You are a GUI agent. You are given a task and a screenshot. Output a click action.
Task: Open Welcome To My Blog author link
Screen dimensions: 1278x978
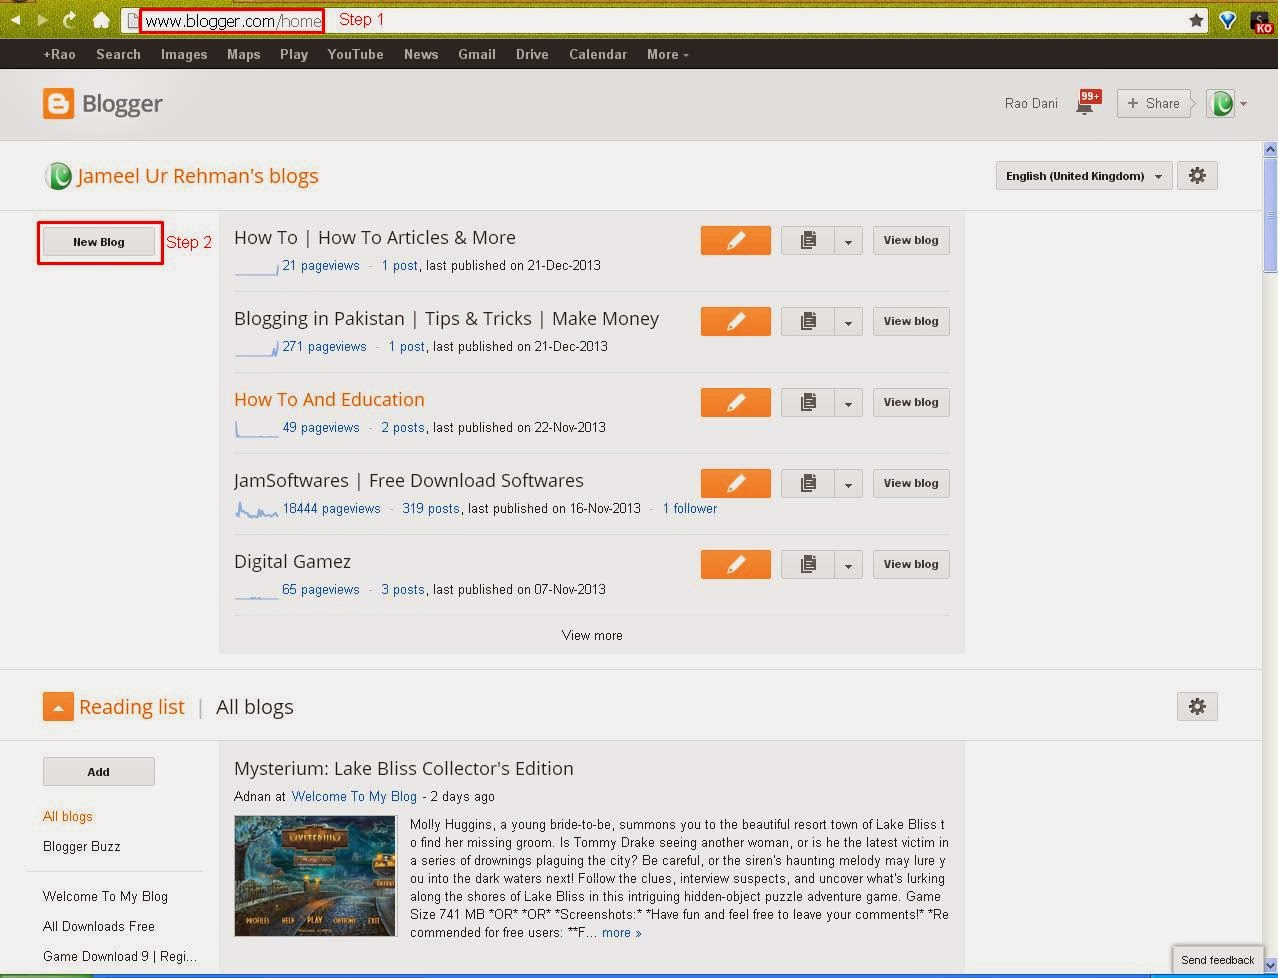click(x=354, y=796)
